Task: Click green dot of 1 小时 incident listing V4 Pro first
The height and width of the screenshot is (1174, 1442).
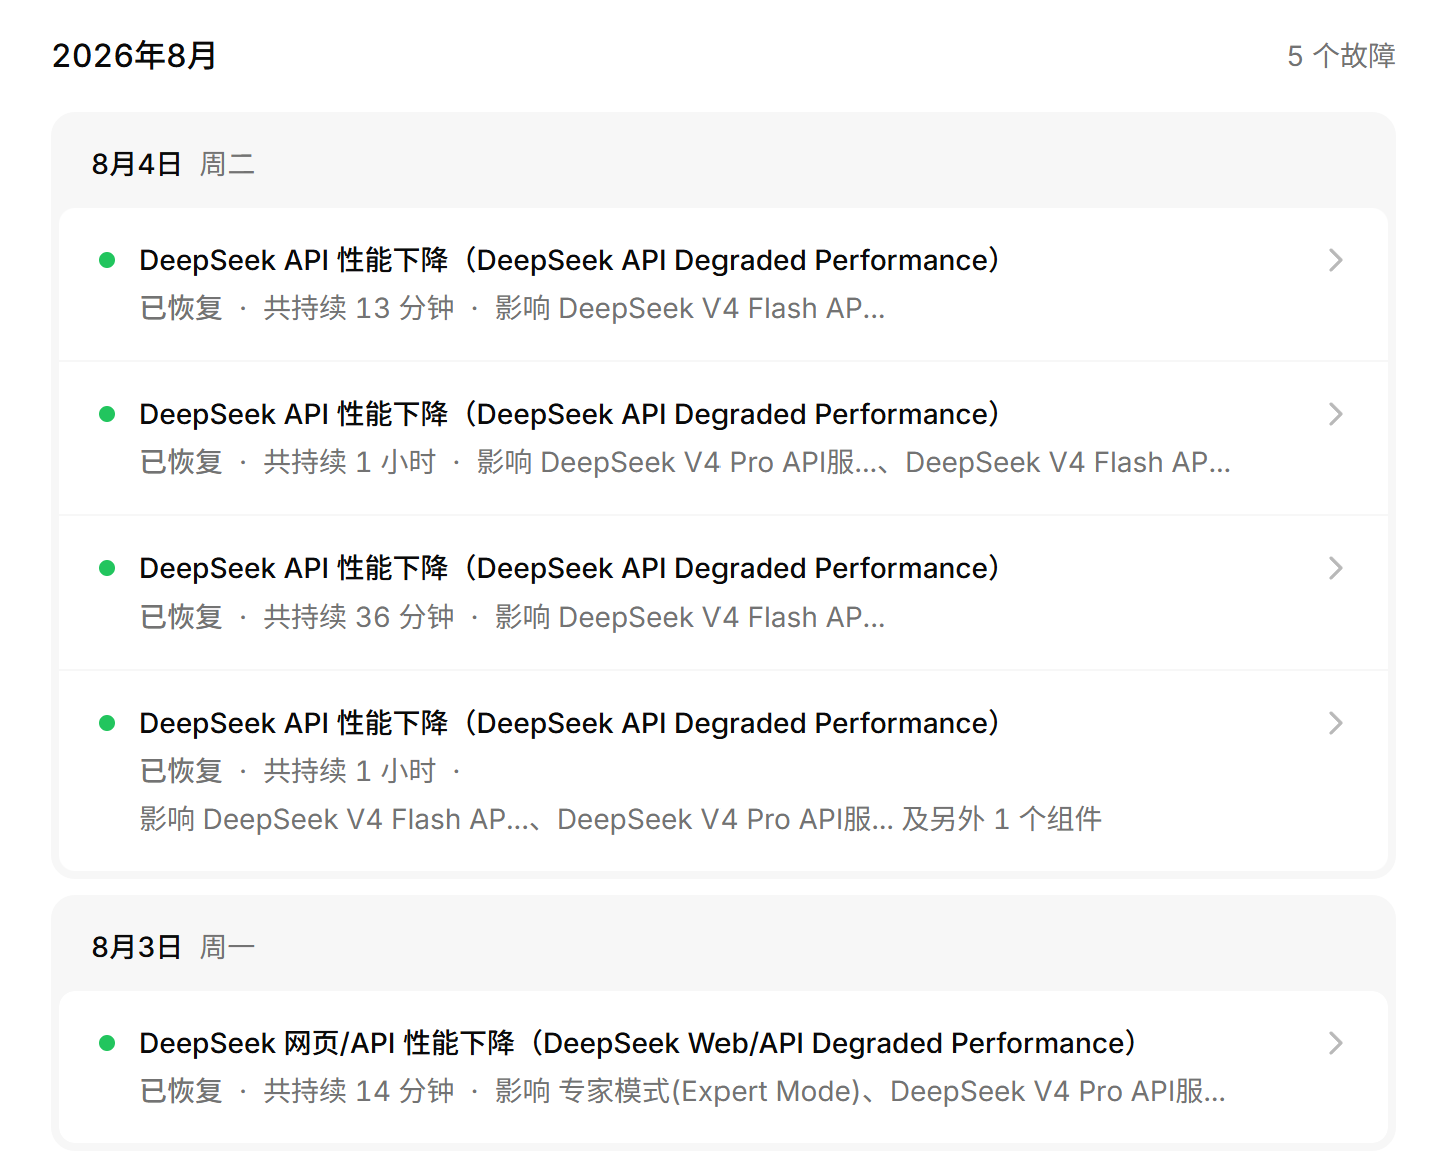Action: (107, 414)
